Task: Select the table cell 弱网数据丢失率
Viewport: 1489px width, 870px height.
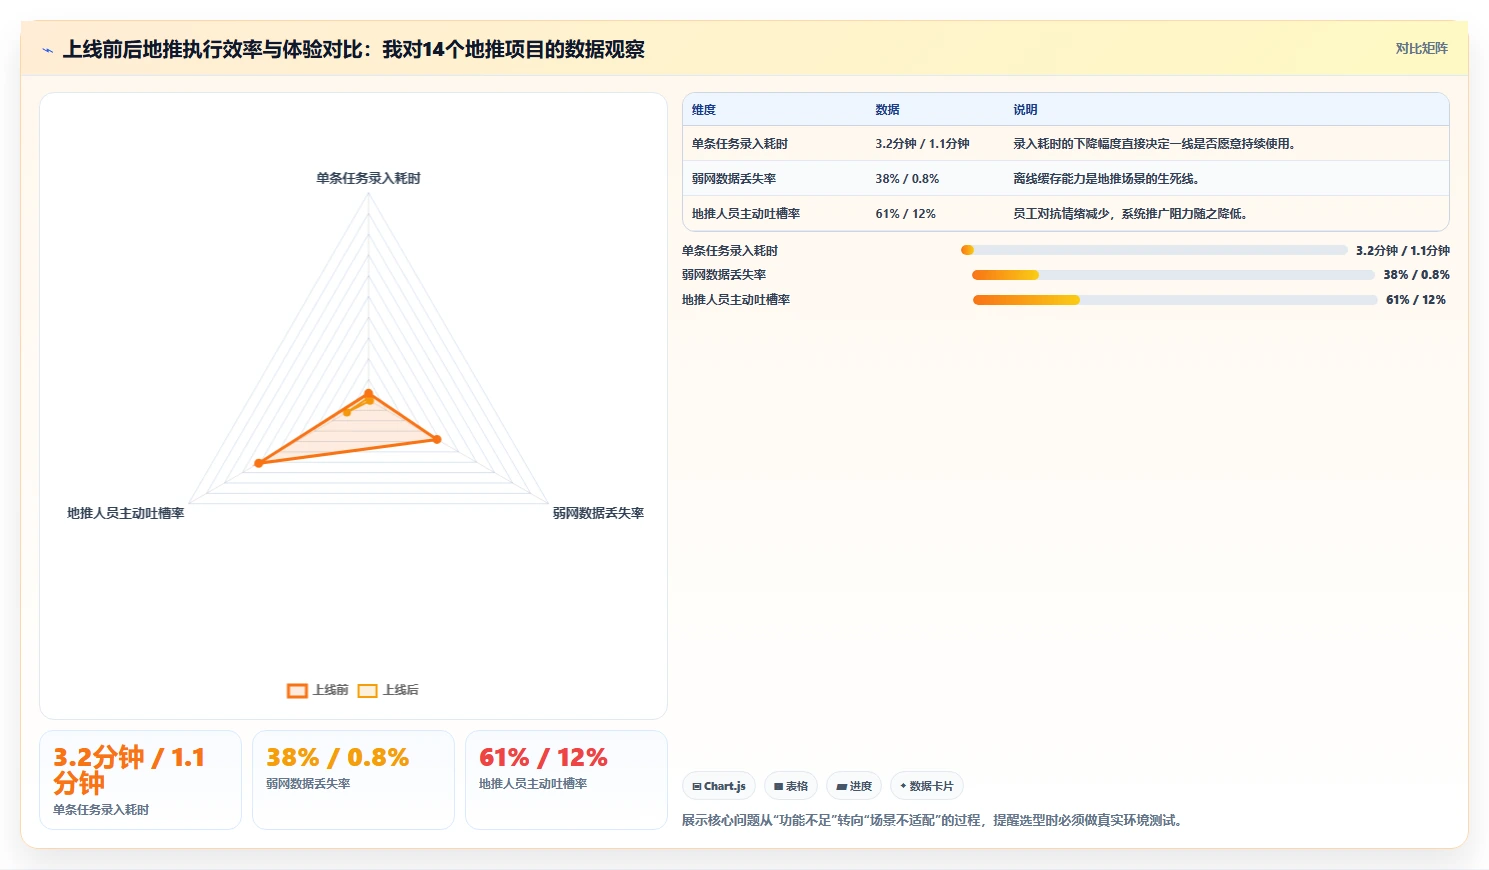Action: click(734, 179)
